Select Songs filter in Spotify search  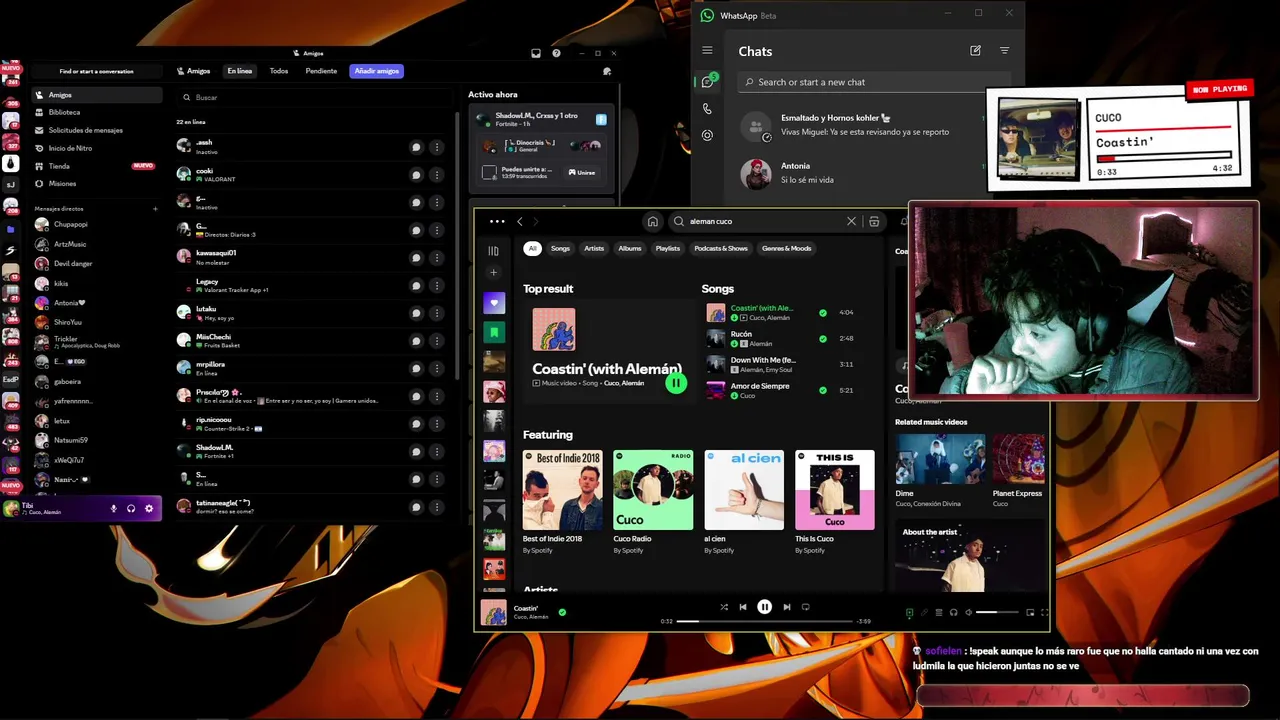[x=560, y=248]
